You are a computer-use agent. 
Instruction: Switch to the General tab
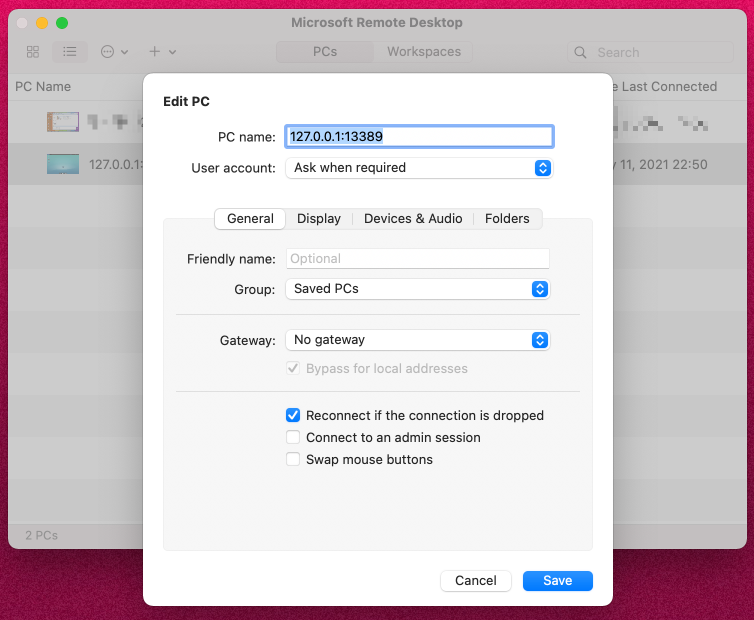click(x=250, y=219)
